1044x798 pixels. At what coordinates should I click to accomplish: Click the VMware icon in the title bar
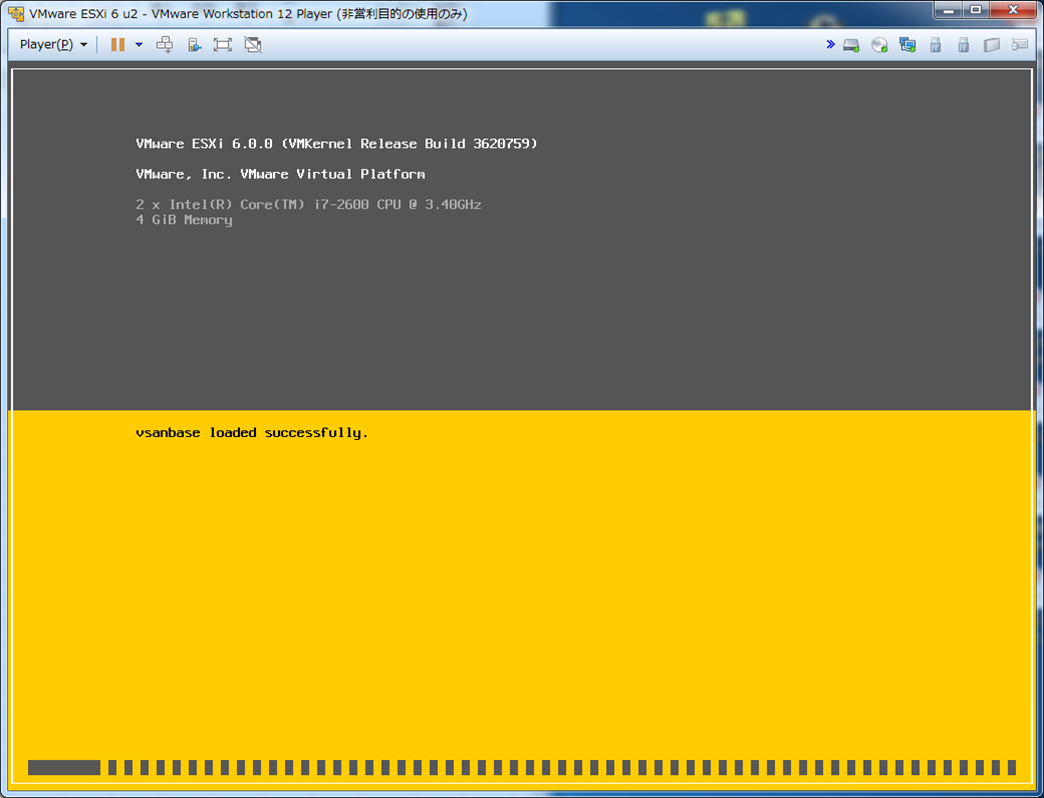click(16, 14)
